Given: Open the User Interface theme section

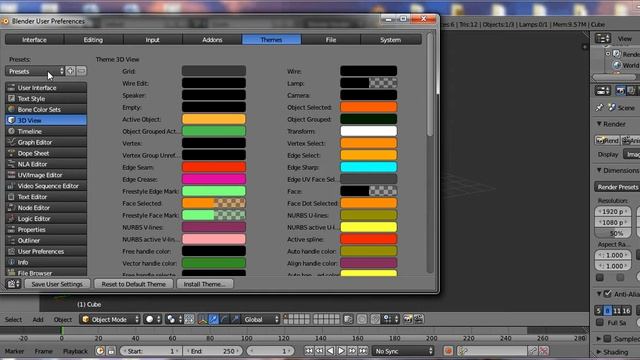Looking at the screenshot, I should [46, 88].
